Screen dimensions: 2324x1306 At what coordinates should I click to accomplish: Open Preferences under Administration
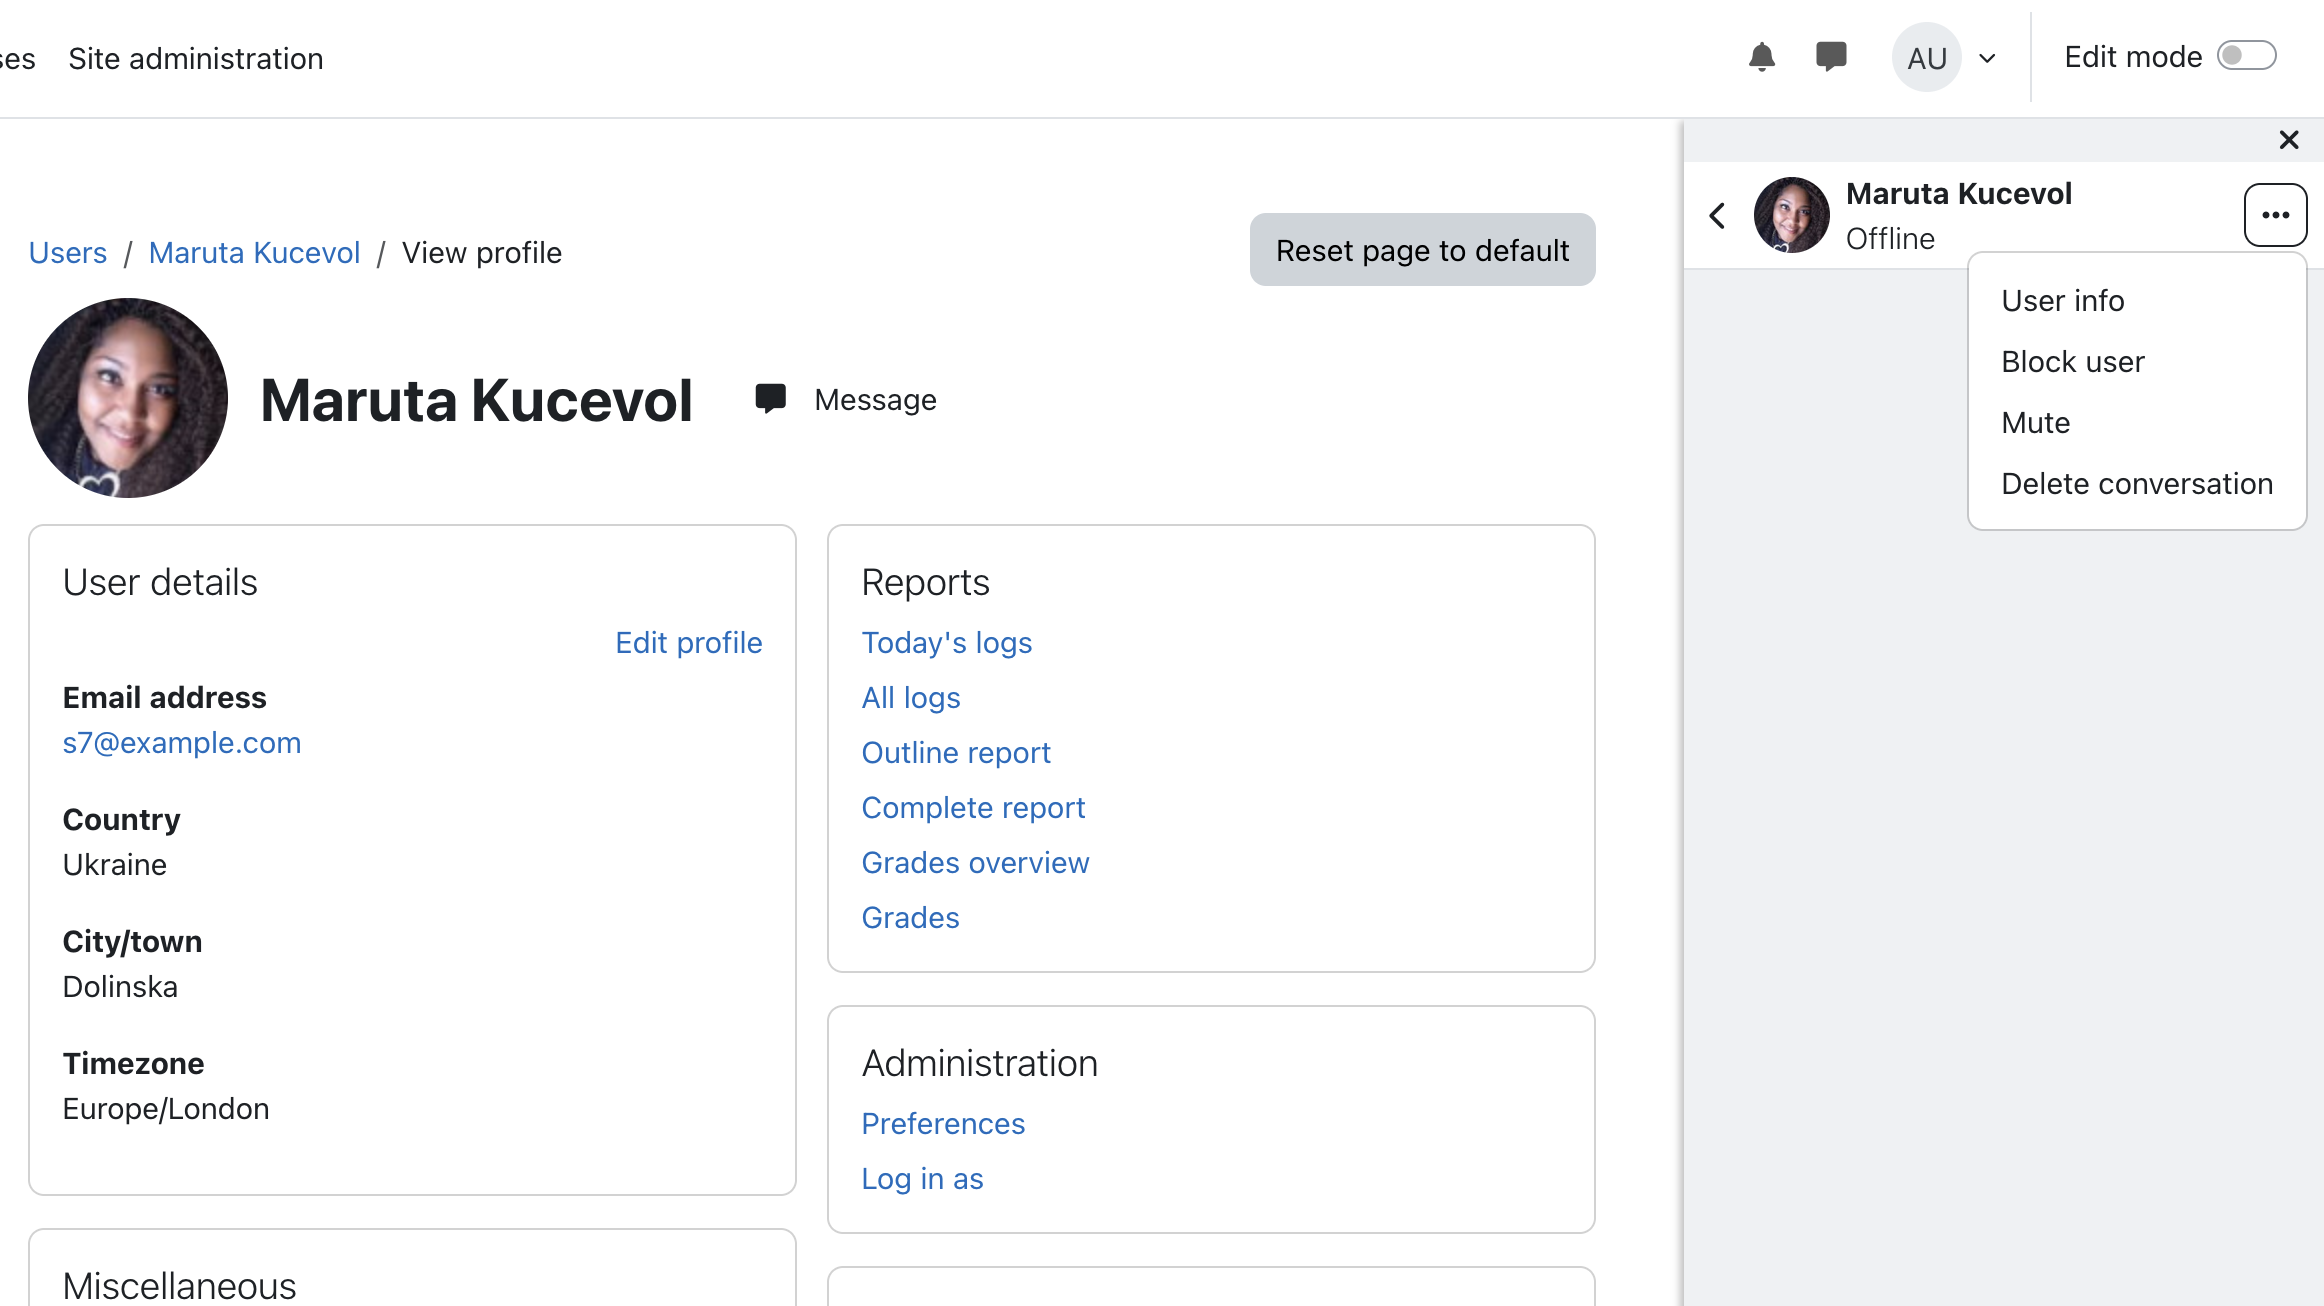[x=943, y=1124]
